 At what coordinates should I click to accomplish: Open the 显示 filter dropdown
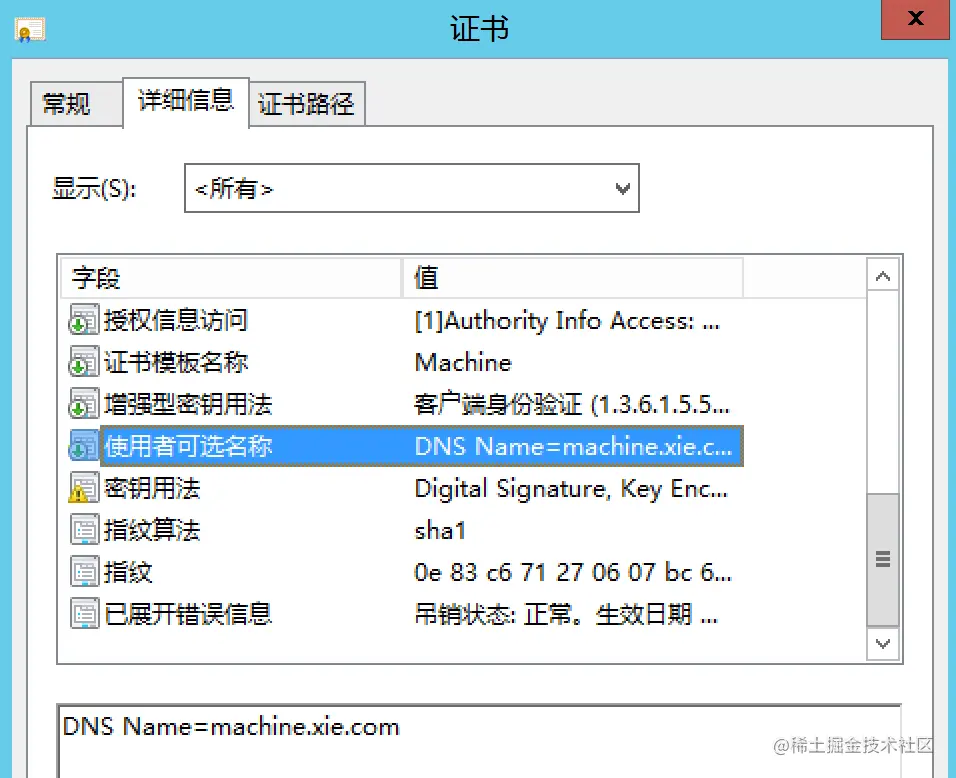[x=412, y=188]
